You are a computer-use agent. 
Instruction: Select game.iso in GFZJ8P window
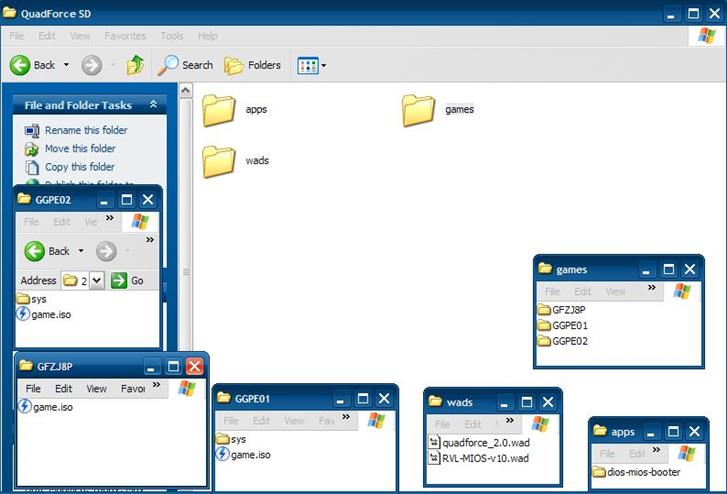tap(45, 407)
